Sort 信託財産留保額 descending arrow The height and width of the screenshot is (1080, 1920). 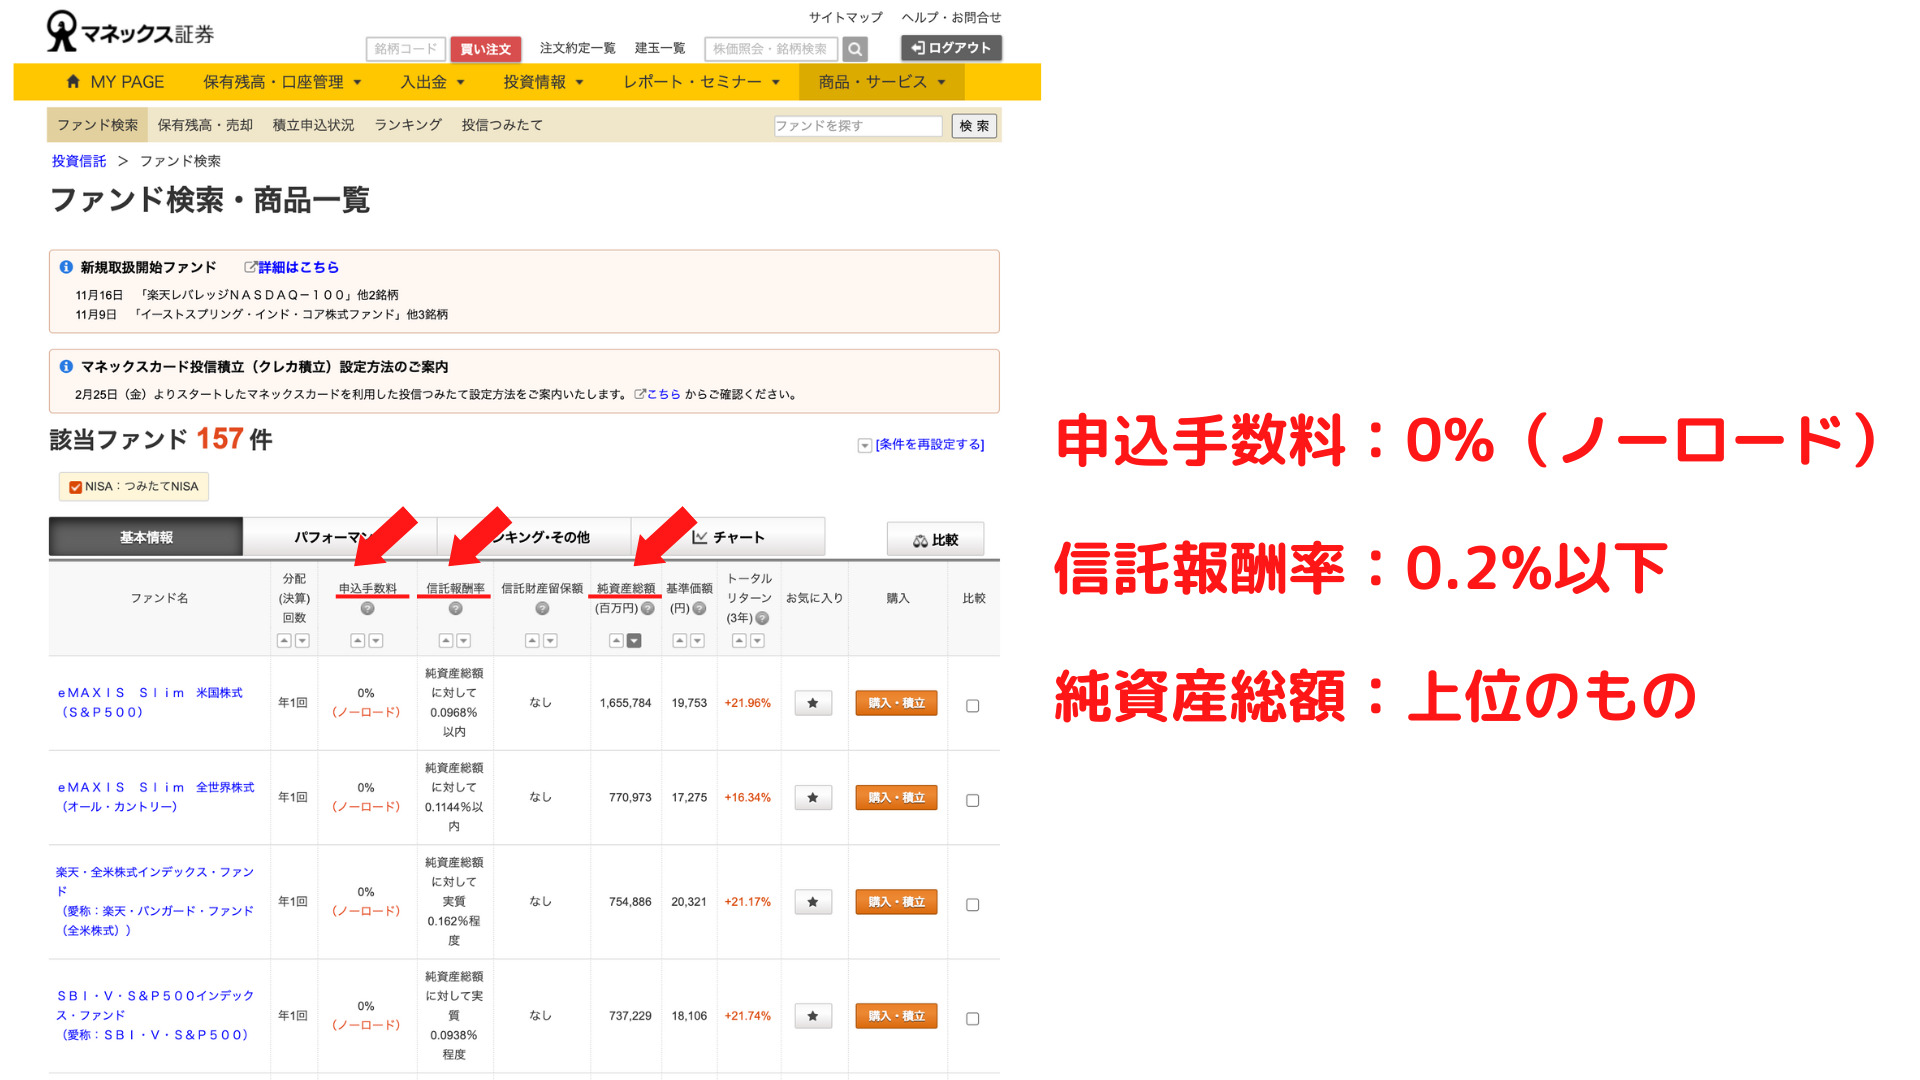click(550, 641)
